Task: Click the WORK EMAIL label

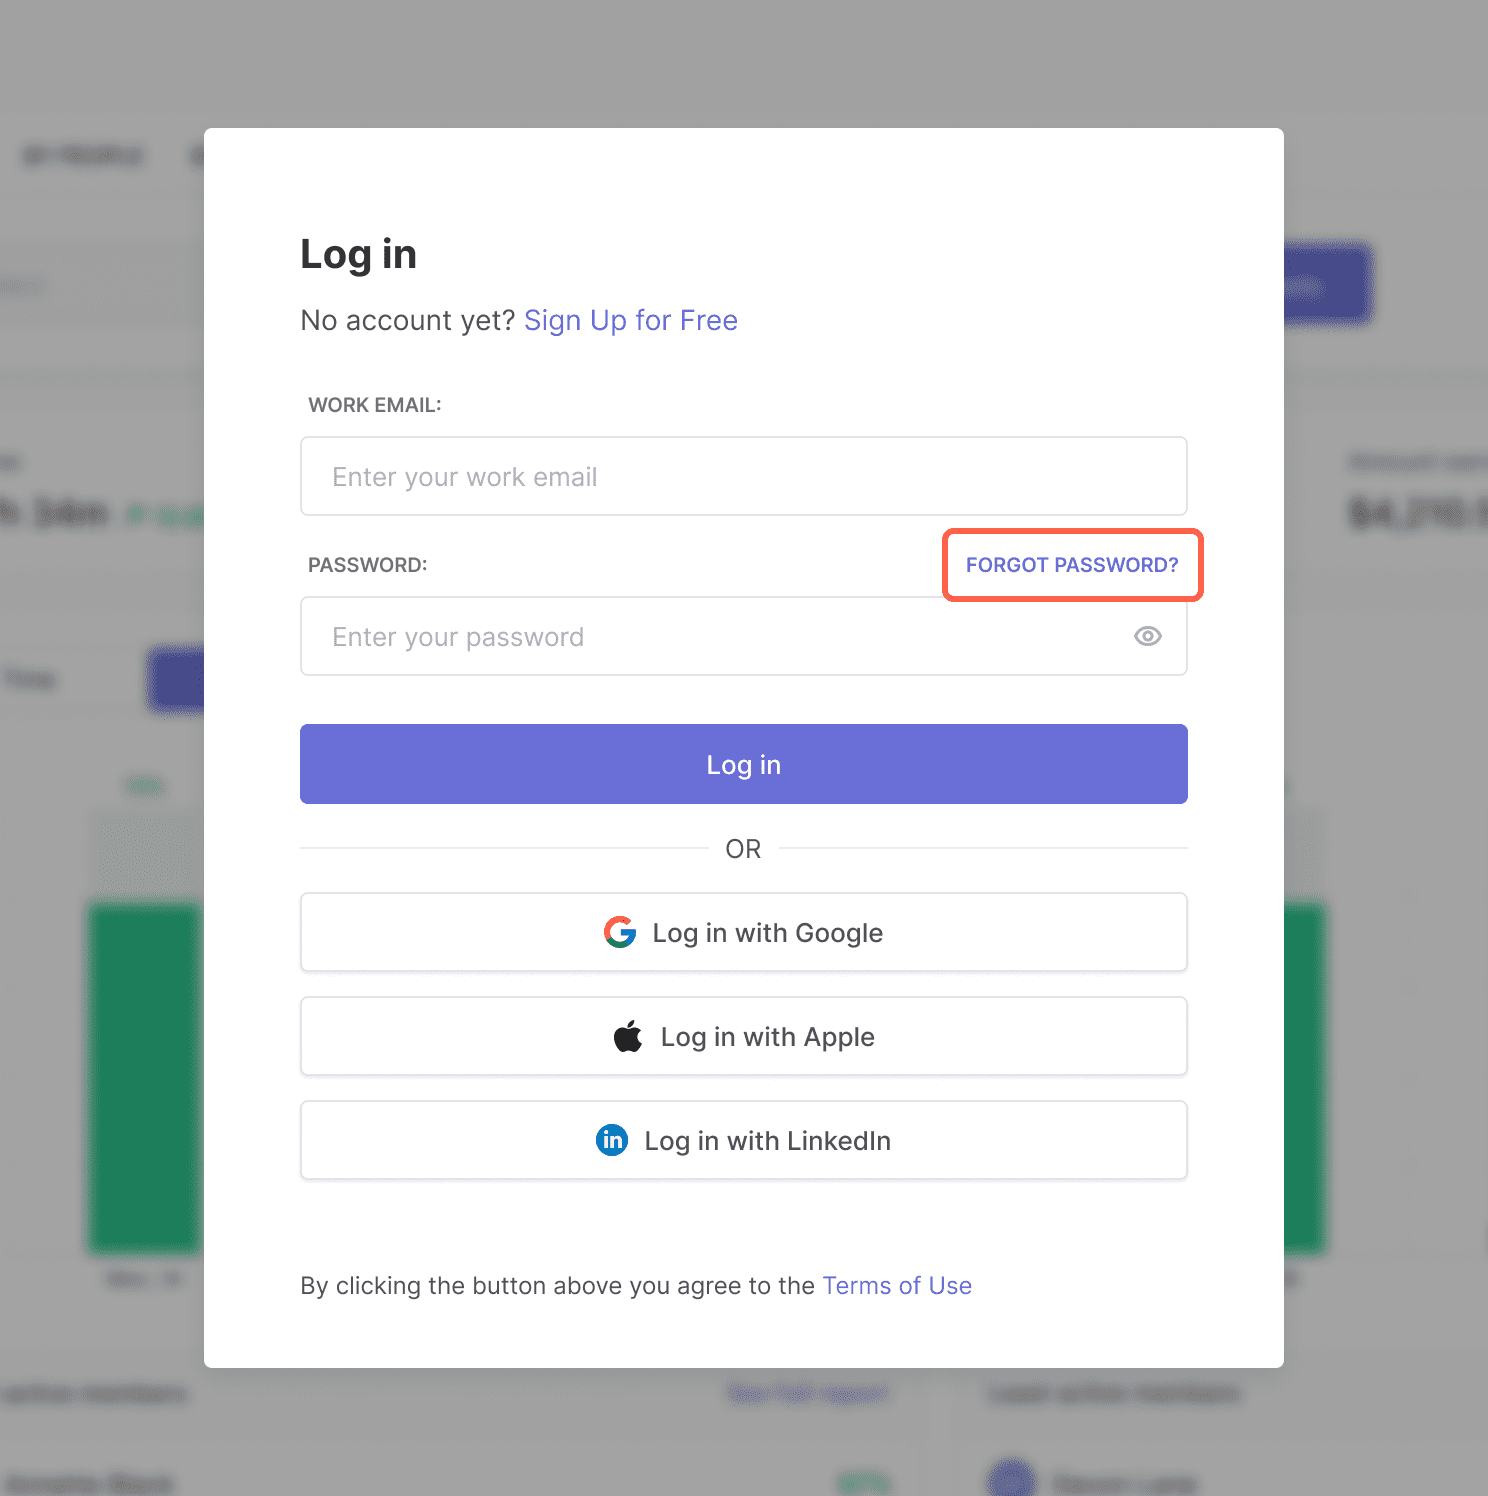Action: coord(375,405)
